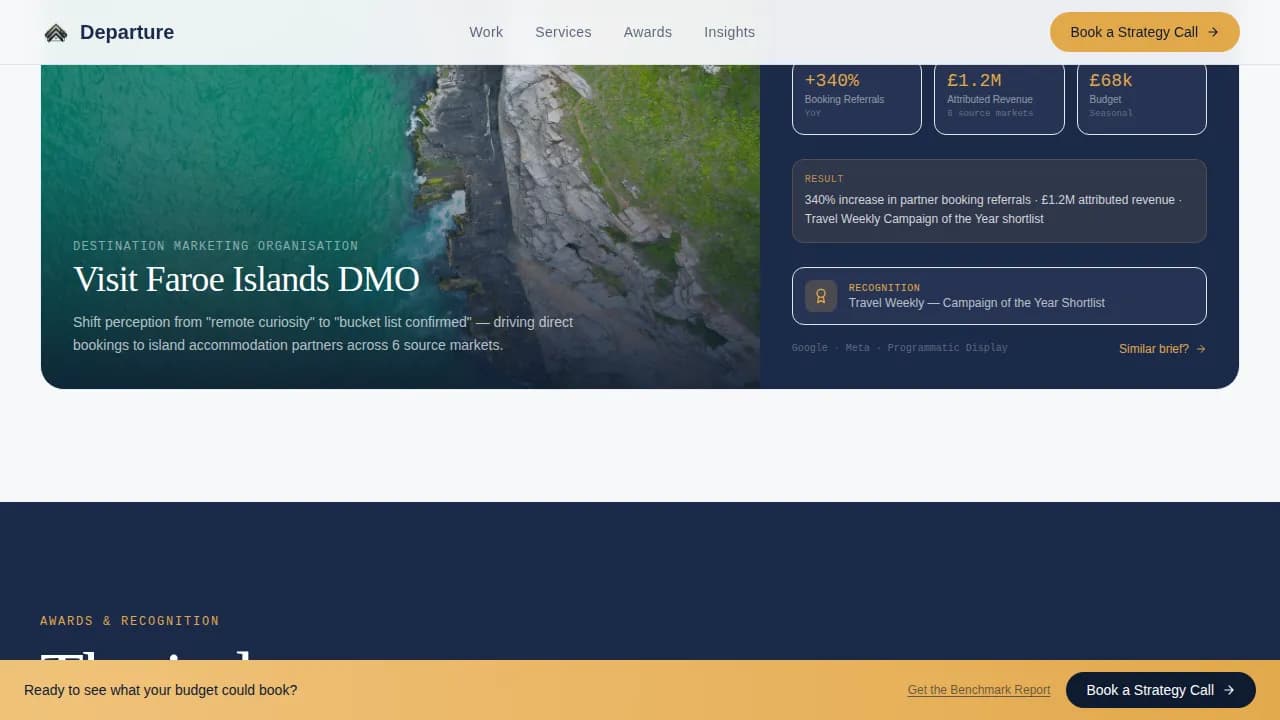Click header Book a Strategy Call button
The width and height of the screenshot is (1280, 720).
[1145, 32]
